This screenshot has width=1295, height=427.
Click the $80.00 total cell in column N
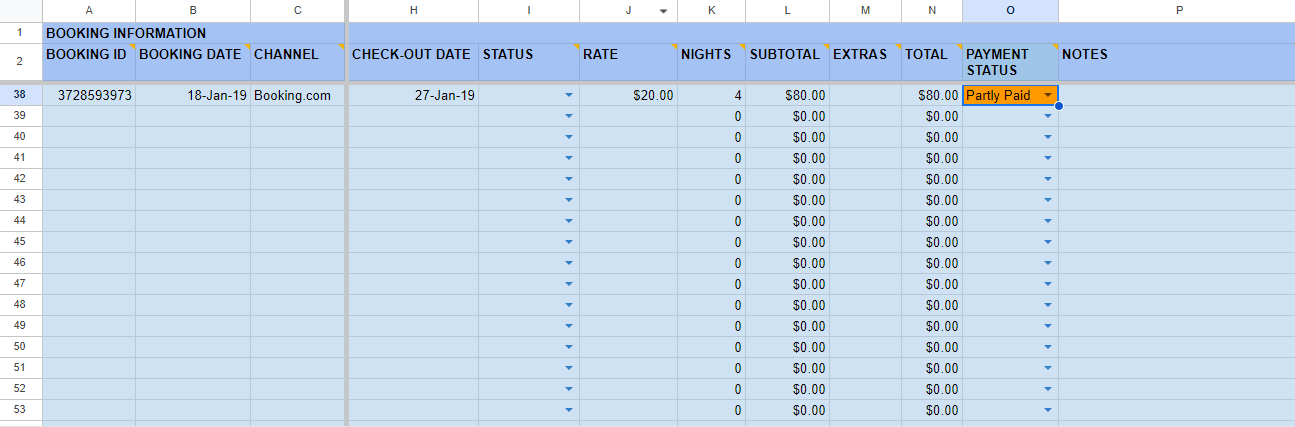click(x=932, y=95)
